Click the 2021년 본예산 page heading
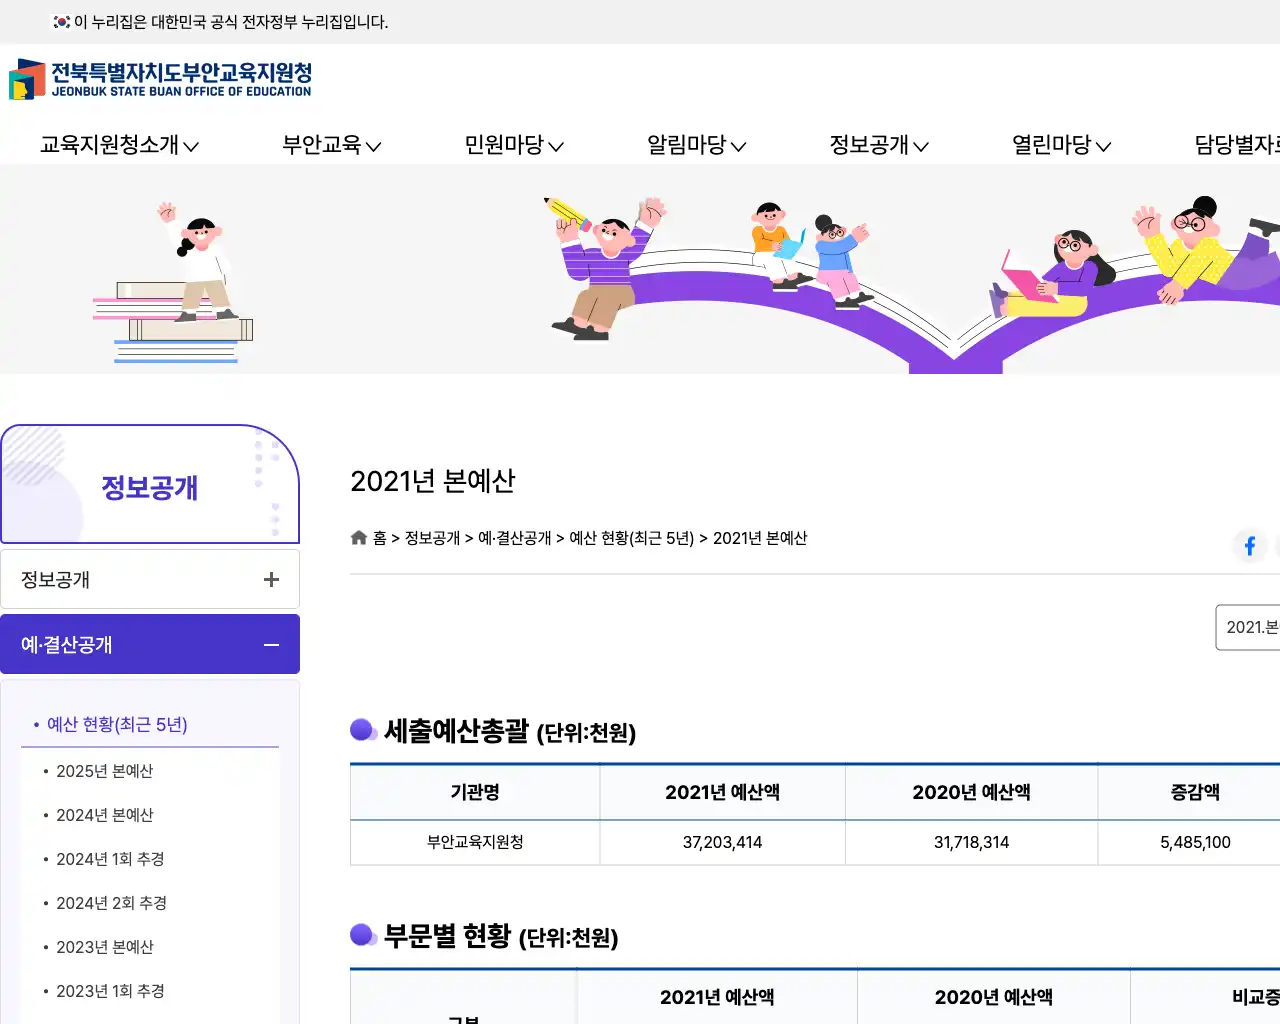This screenshot has height=1024, width=1280. 433,481
